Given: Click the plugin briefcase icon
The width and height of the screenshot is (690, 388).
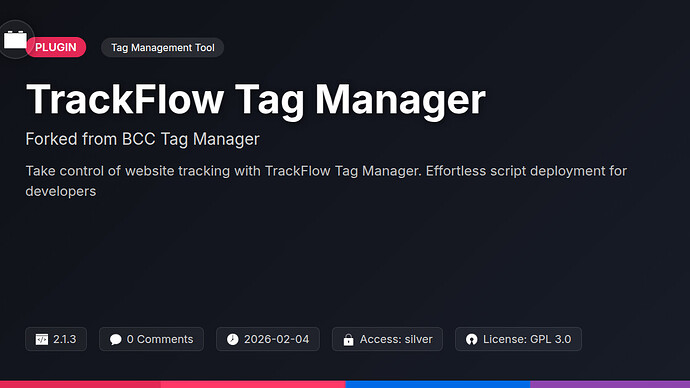Looking at the screenshot, I should [x=15, y=40].
